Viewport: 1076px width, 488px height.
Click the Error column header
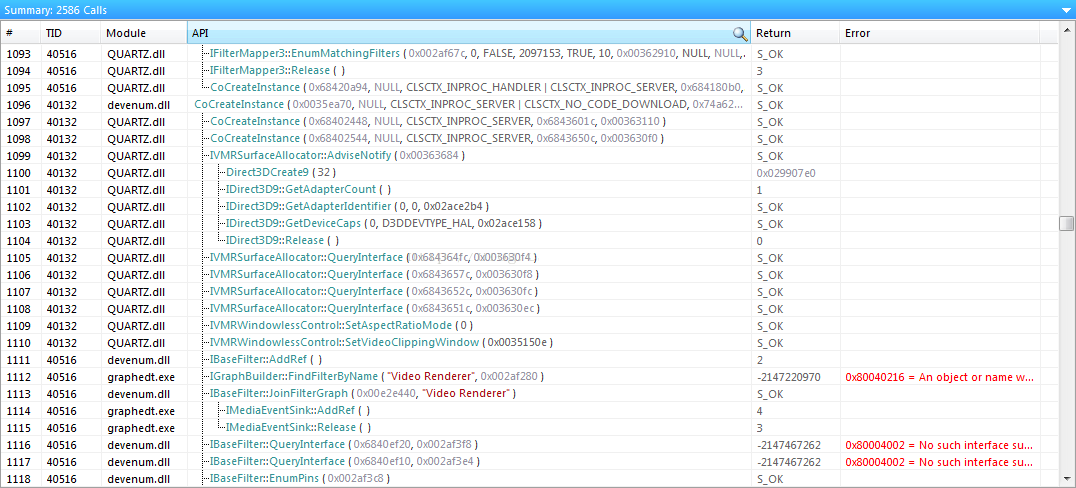point(939,33)
